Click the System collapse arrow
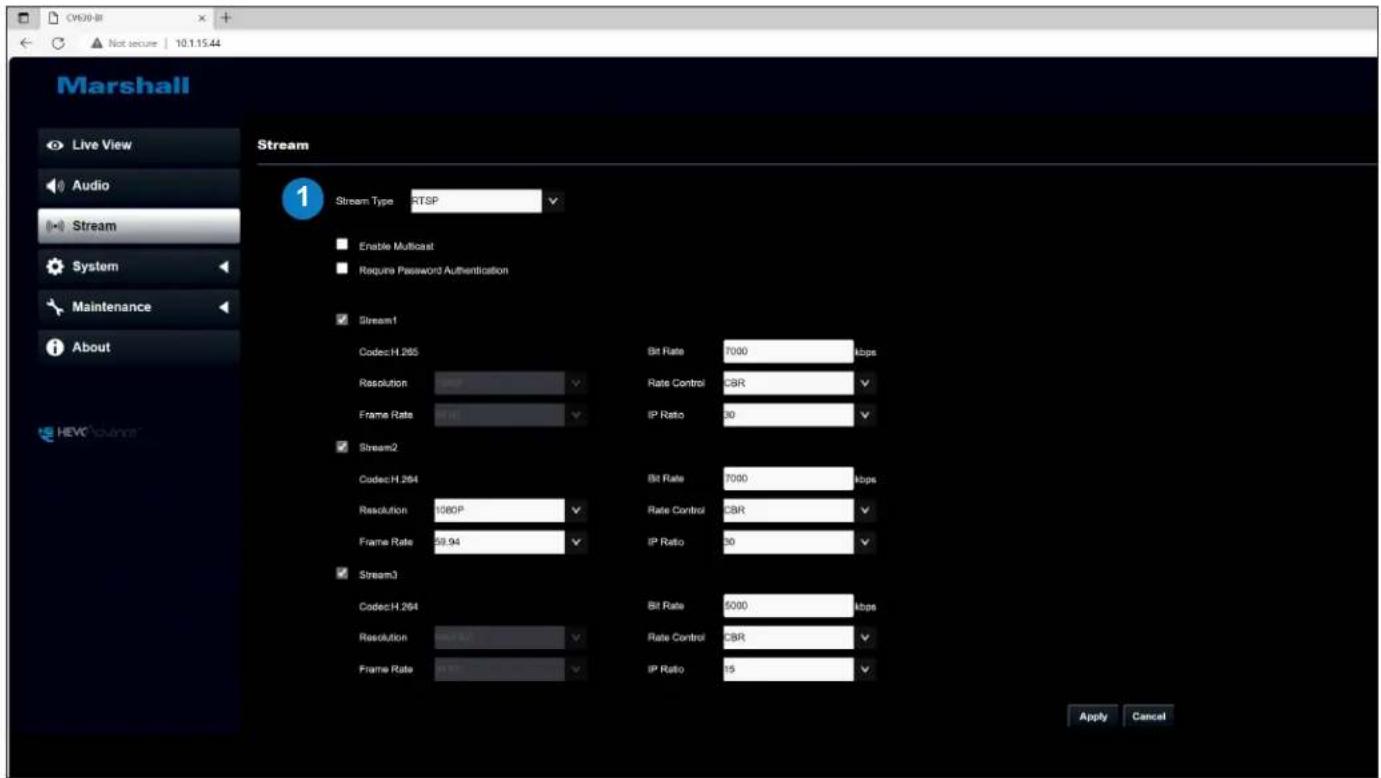Image resolution: width=1381 pixels, height=778 pixels. [x=224, y=267]
